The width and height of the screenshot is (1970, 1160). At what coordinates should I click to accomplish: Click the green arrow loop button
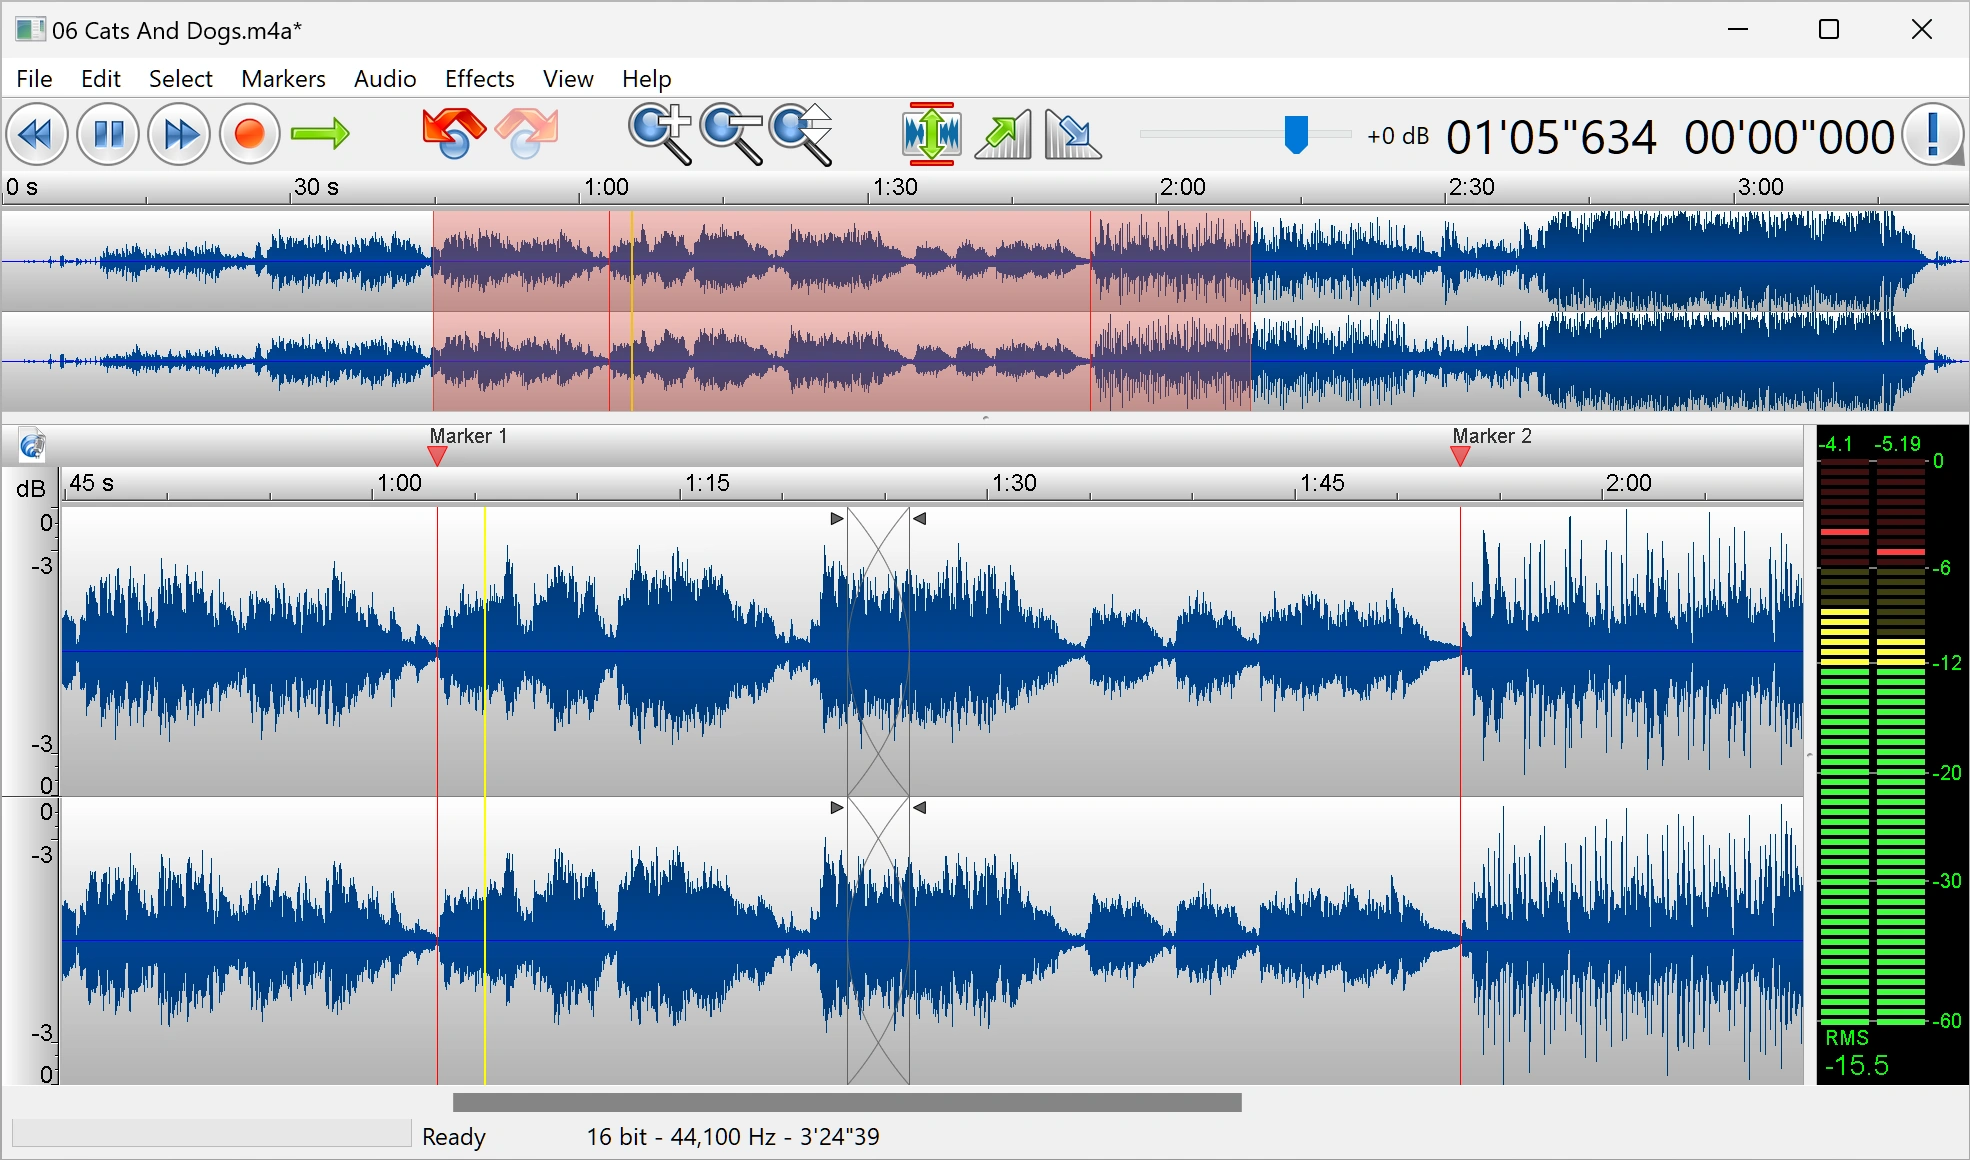tap(320, 134)
